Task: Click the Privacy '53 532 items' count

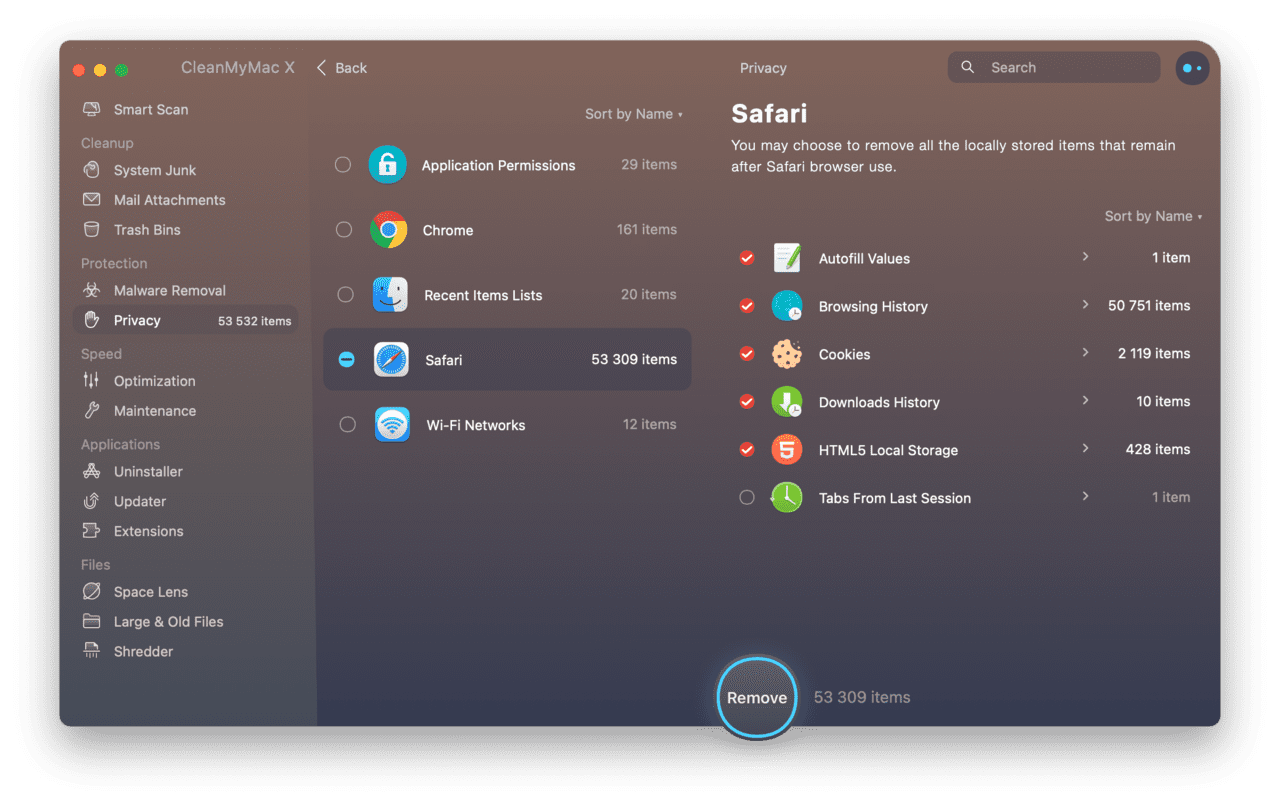Action: point(255,321)
